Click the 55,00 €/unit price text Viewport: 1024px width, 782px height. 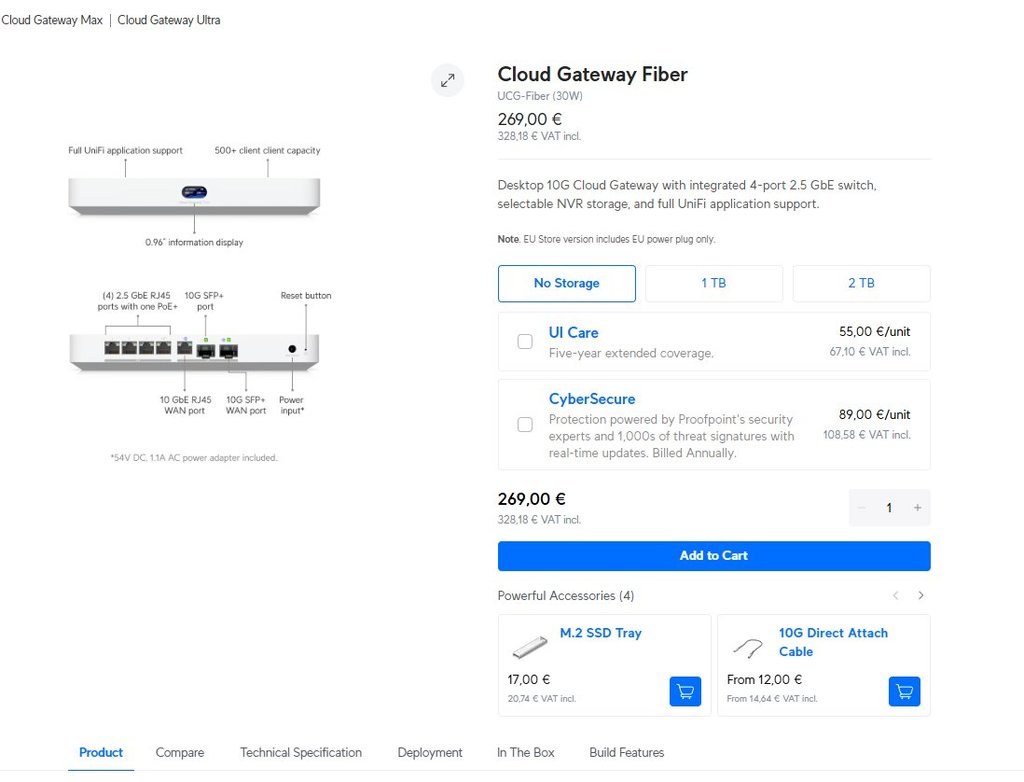tap(874, 332)
